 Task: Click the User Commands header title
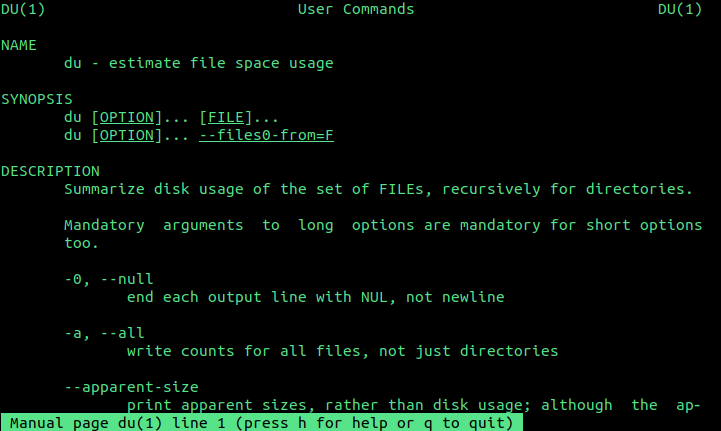[x=356, y=9]
